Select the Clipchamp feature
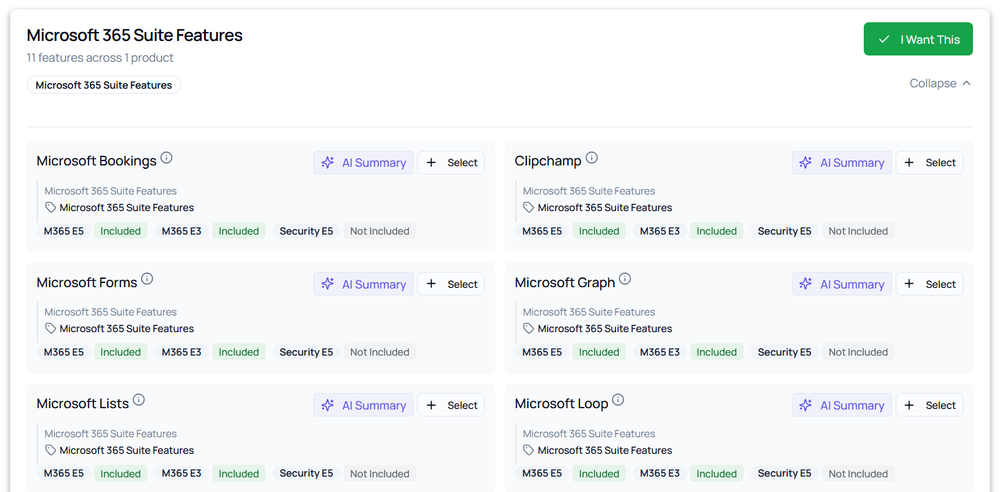This screenshot has height=492, width=1000. tap(929, 163)
